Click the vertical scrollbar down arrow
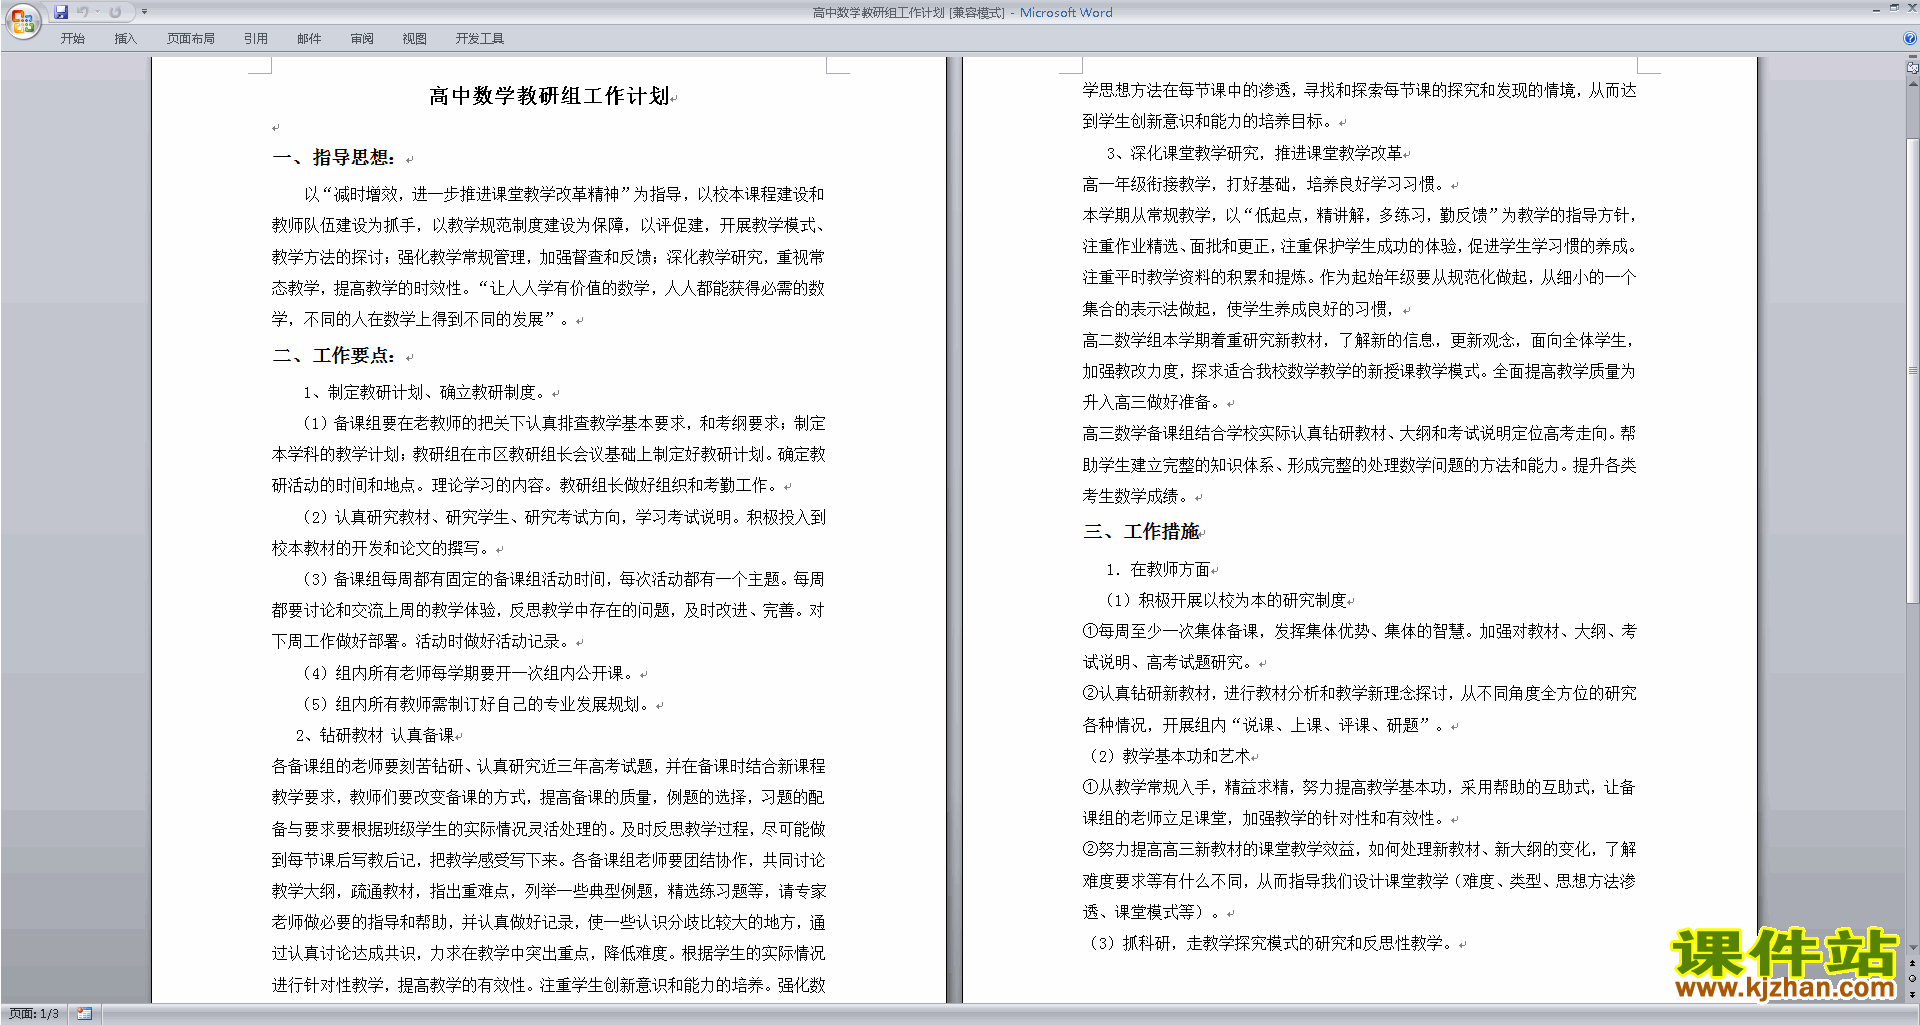 pyautogui.click(x=1913, y=948)
